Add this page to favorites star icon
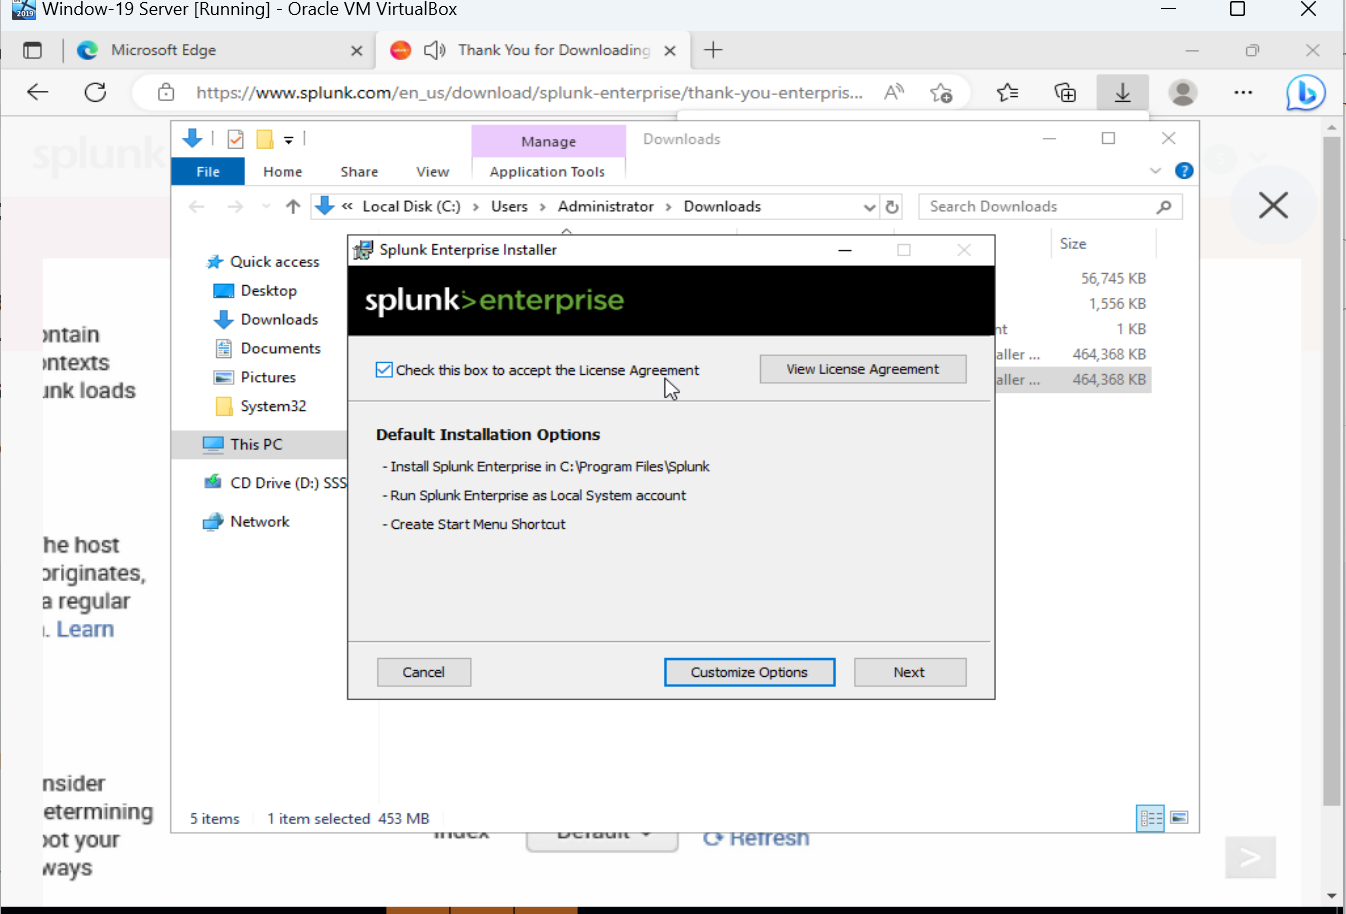The width and height of the screenshot is (1346, 914). pos(941,93)
